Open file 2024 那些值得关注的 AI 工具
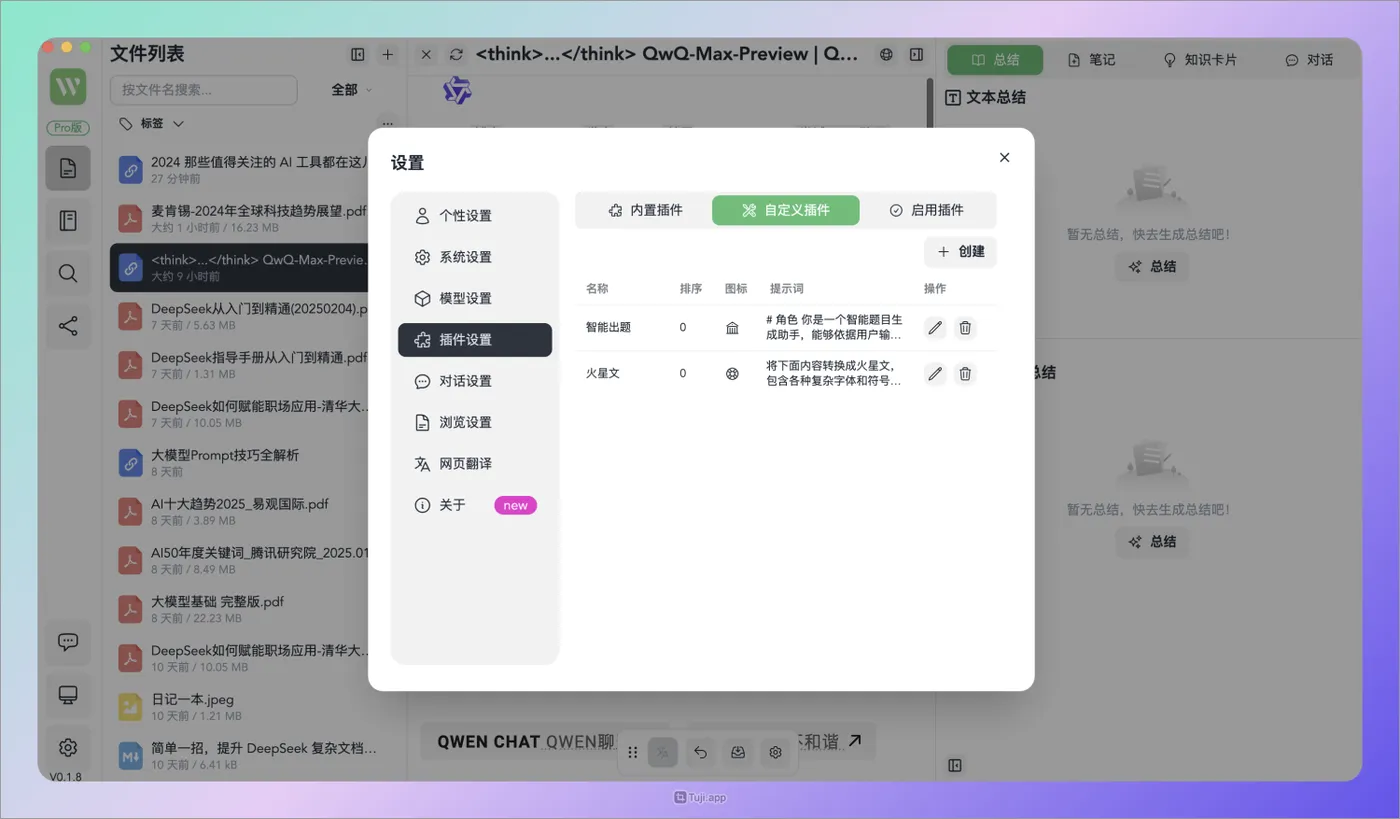The height and width of the screenshot is (819, 1400). (240, 170)
